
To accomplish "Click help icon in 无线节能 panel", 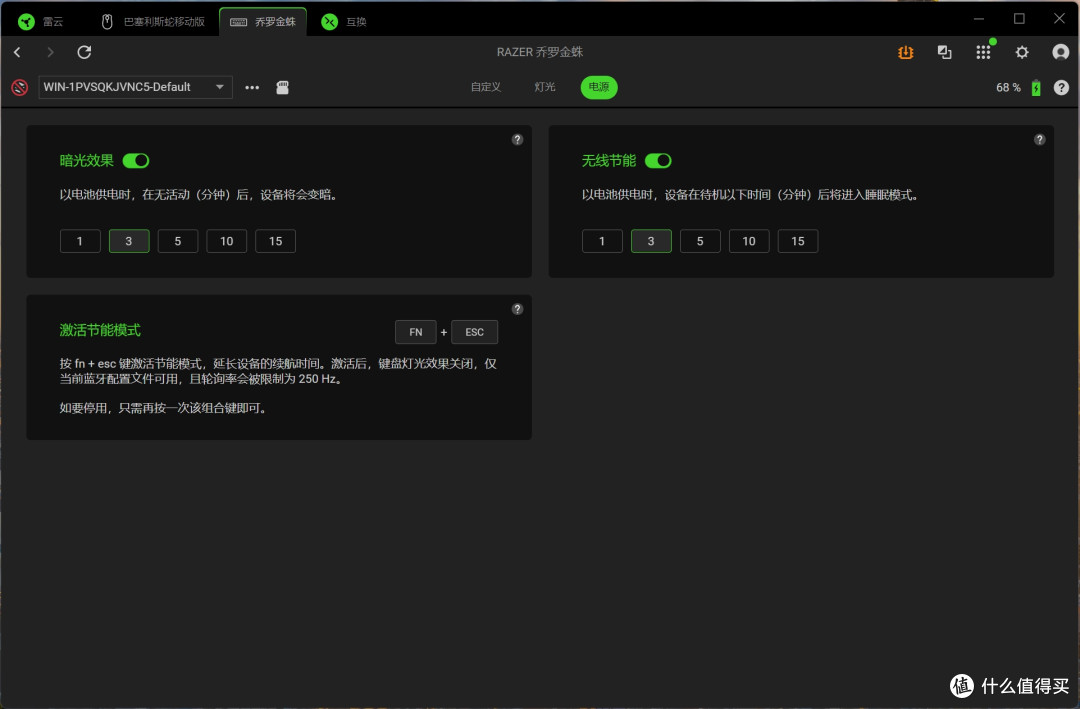I will tap(1039, 140).
